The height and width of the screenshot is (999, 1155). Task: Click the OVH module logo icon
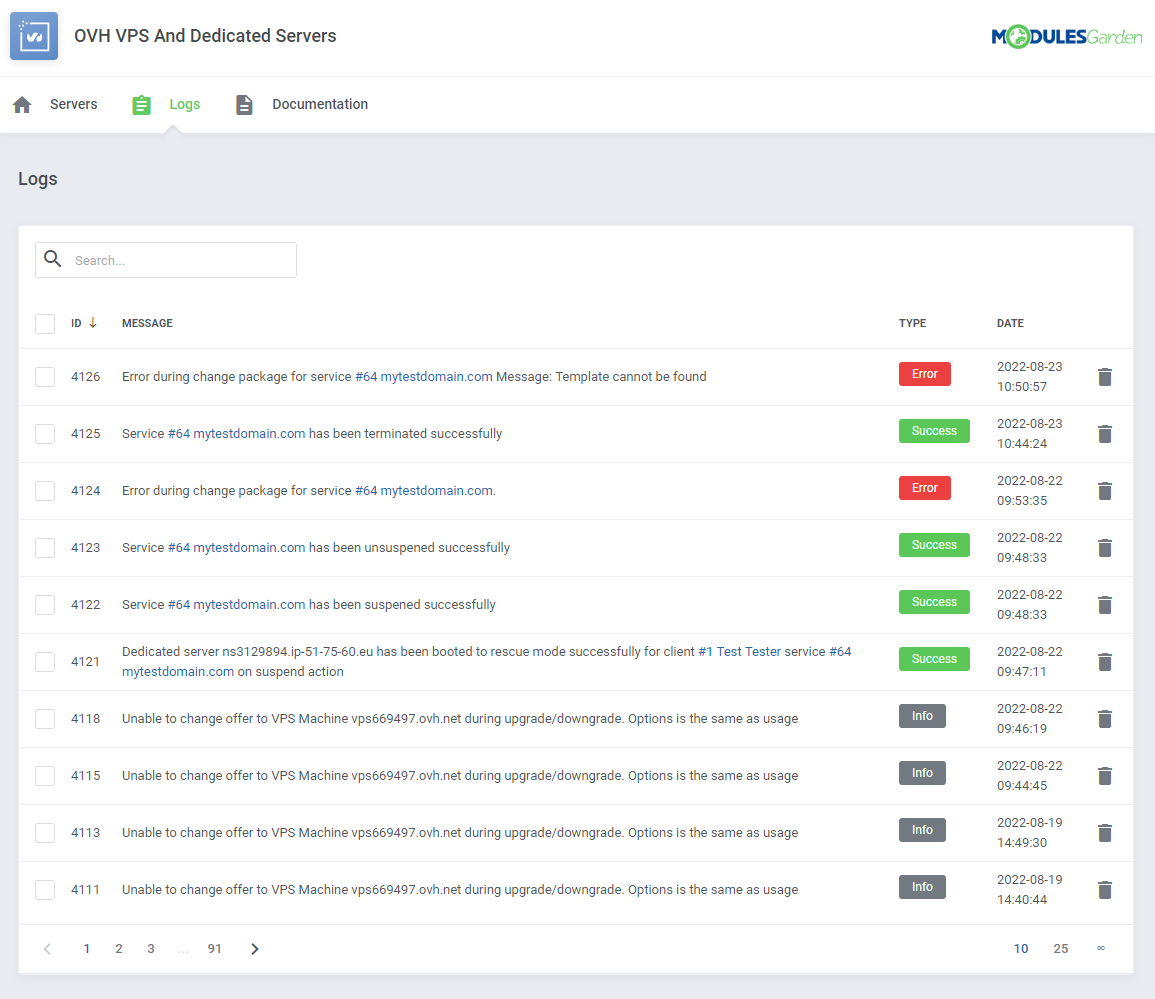point(34,35)
